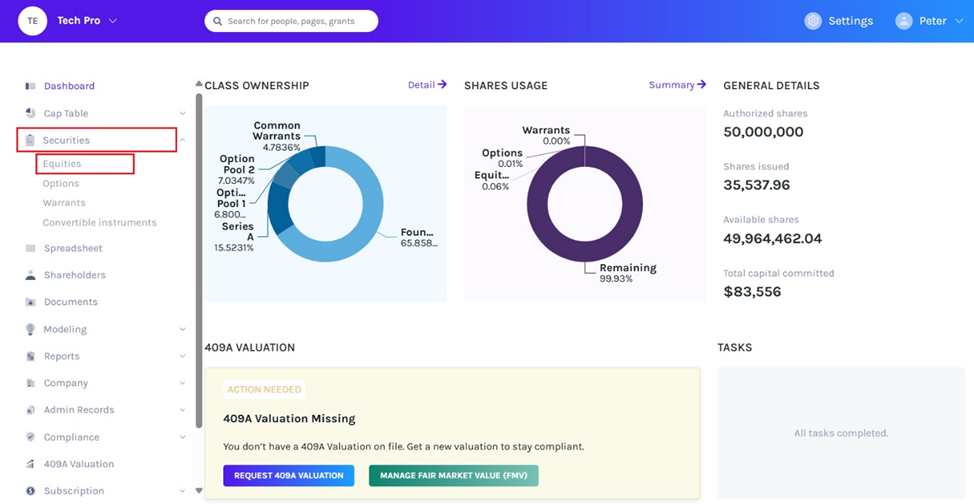Click Request 409A Valuation button
The image size is (974, 504).
coord(288,475)
